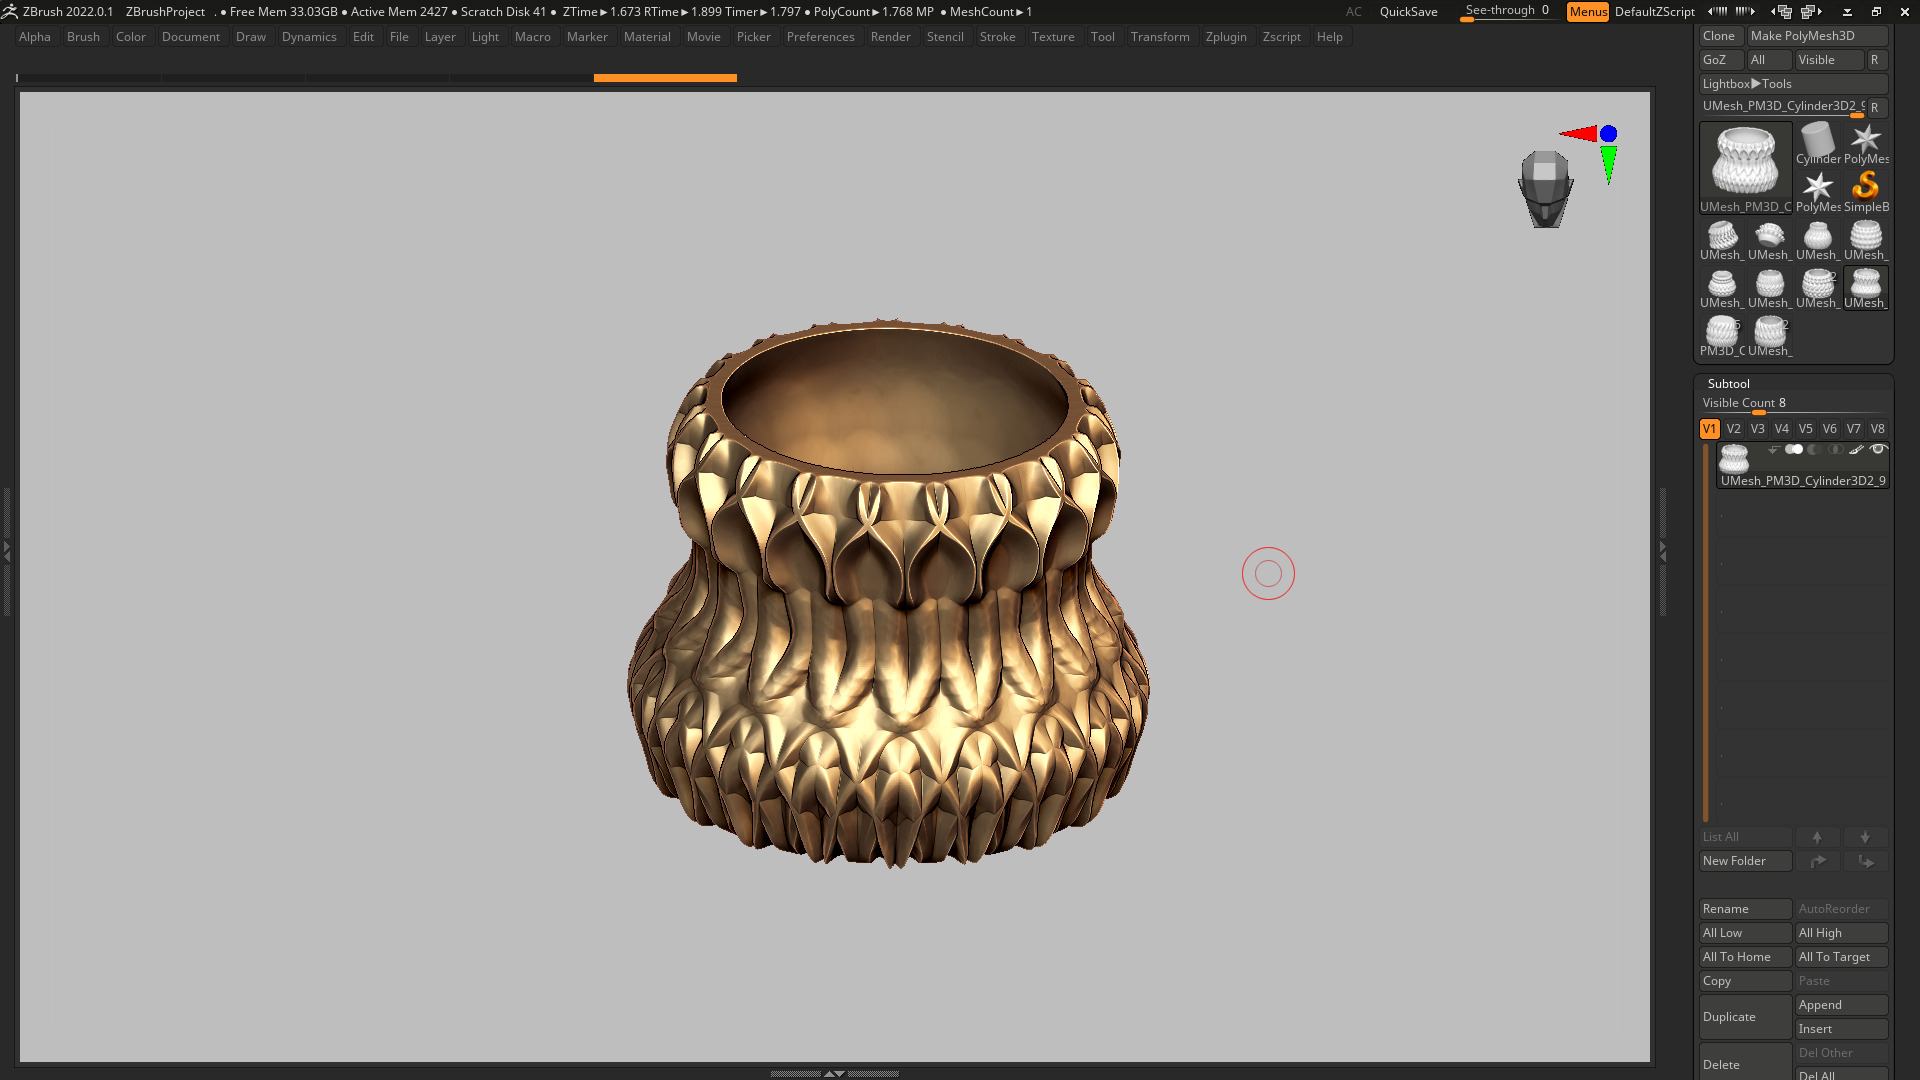Viewport: 1920px width, 1080px height.
Task: Click the large current UMesh_PM3D_C tool thumbnail
Action: tap(1746, 167)
